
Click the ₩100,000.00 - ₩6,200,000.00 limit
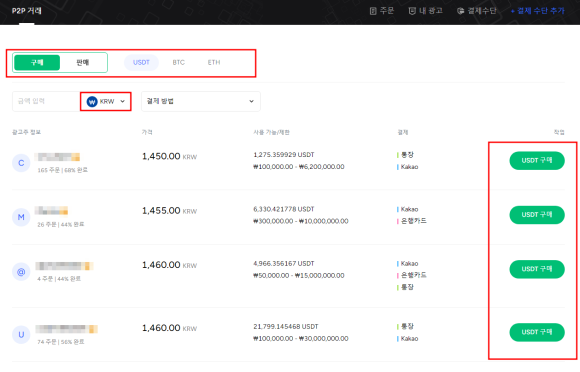click(x=299, y=167)
